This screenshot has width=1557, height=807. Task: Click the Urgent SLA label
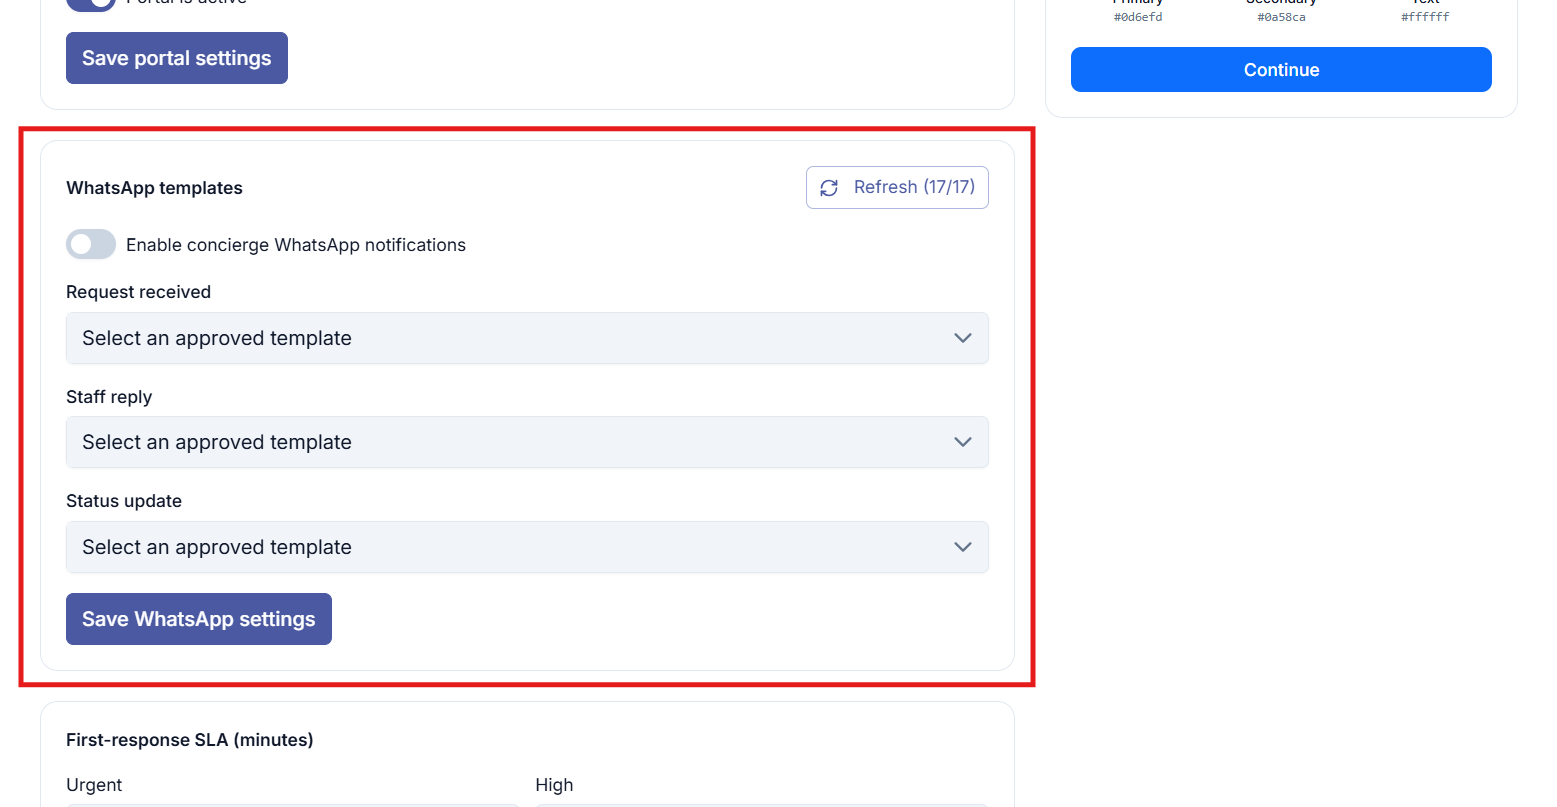click(94, 785)
